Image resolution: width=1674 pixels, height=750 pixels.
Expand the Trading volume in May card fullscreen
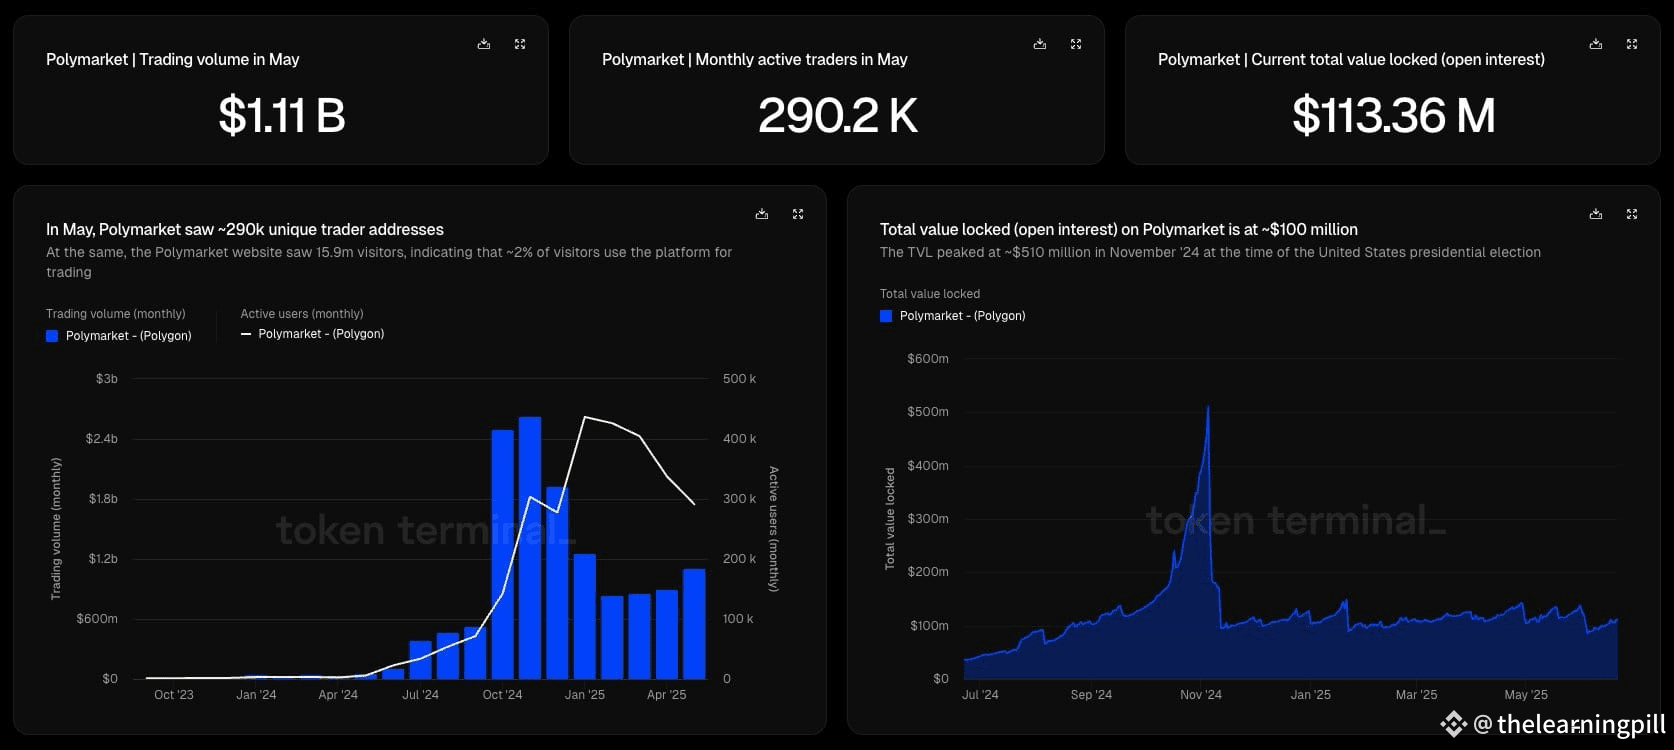pos(520,44)
